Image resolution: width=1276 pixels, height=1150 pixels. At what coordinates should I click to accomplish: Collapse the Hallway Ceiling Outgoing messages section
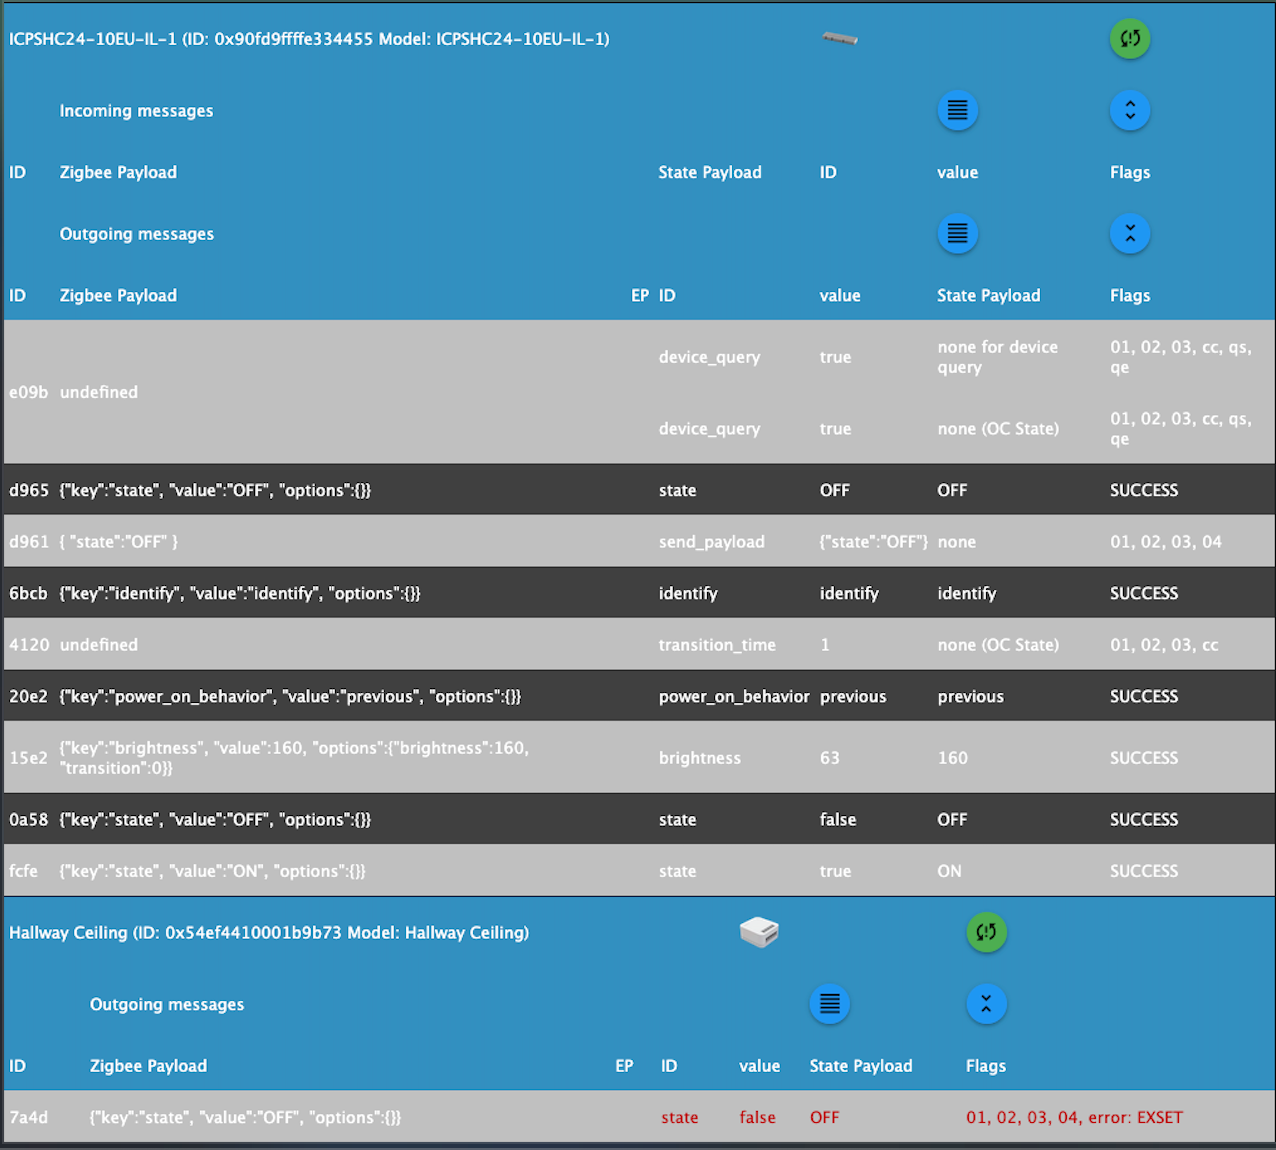pos(986,1004)
